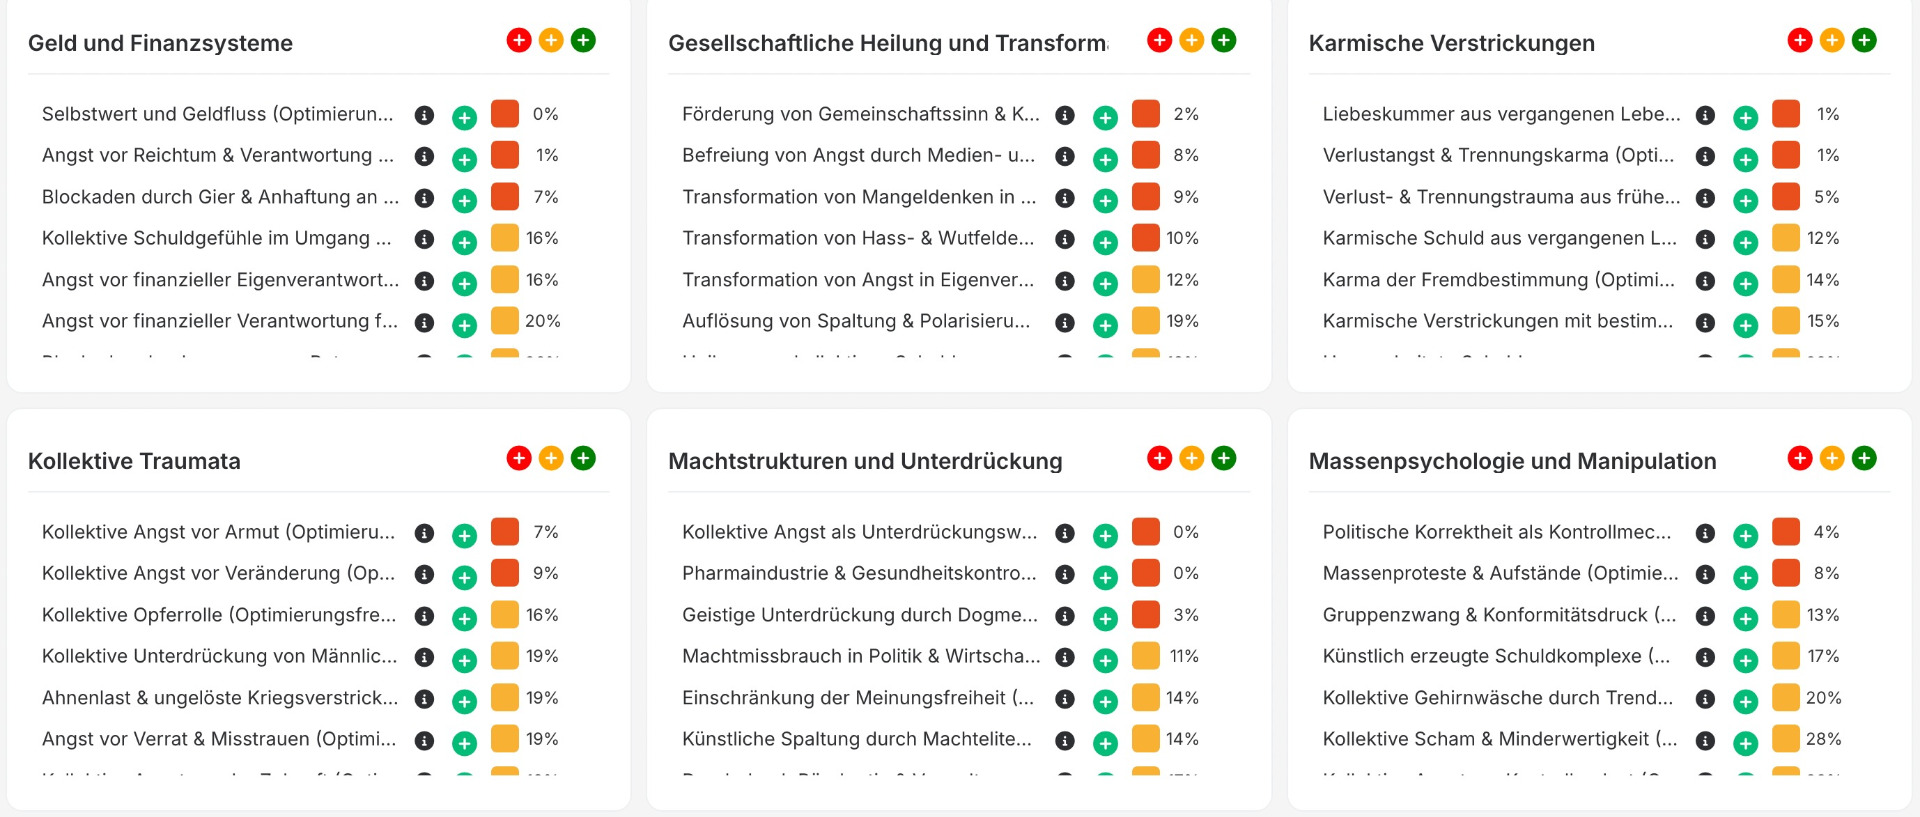Add Förderung von Gemeinschaftssinn with green plus

(x=1105, y=118)
